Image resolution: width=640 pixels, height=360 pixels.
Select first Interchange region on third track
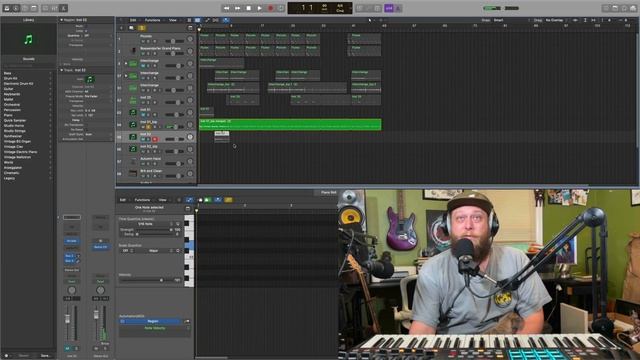pyautogui.click(x=222, y=62)
